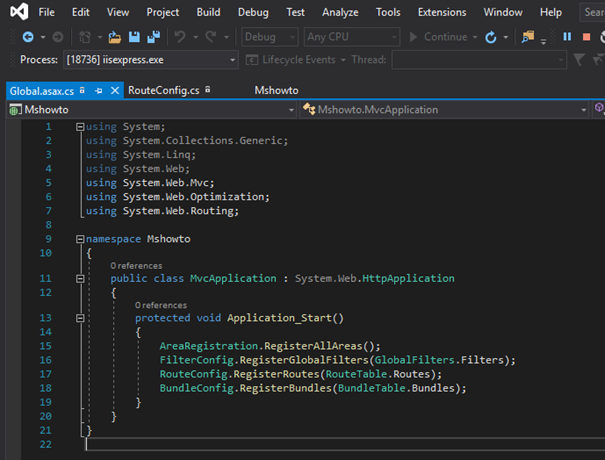The image size is (605, 460).
Task: Close the Global.asax.cs tab
Action: pos(115,91)
